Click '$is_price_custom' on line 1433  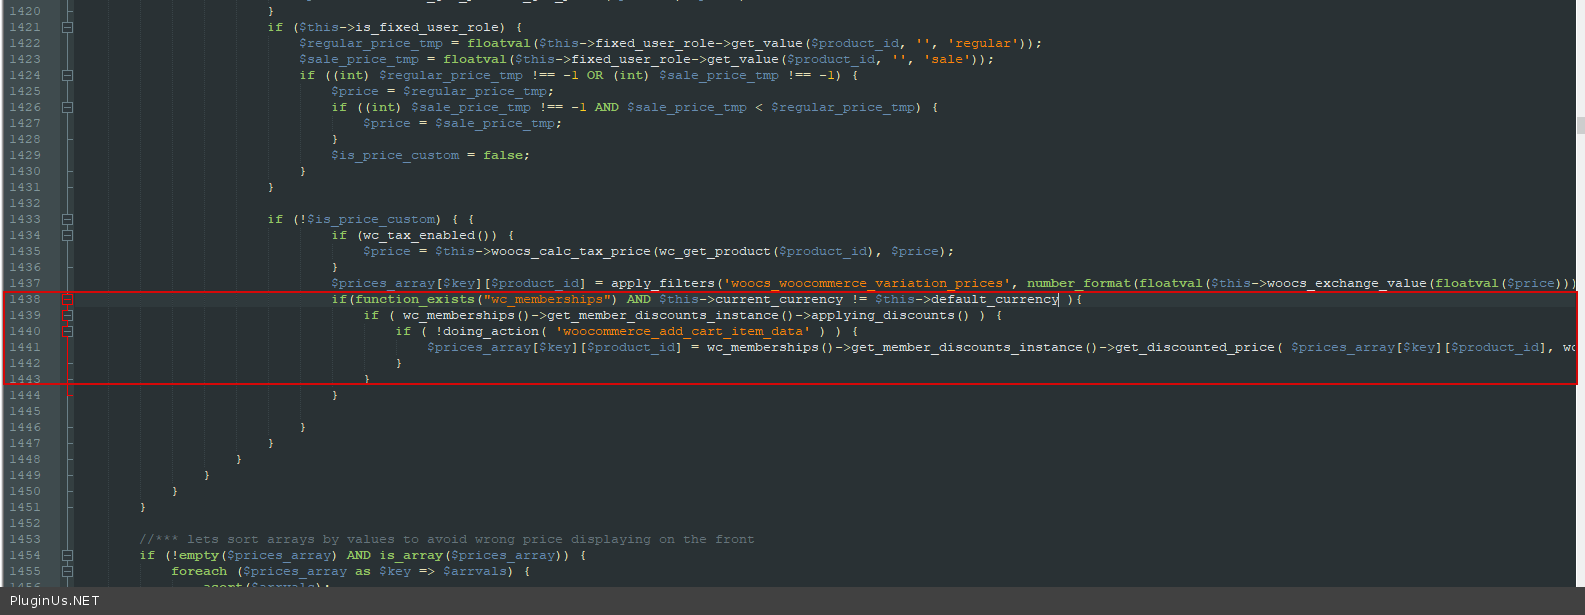(x=371, y=219)
